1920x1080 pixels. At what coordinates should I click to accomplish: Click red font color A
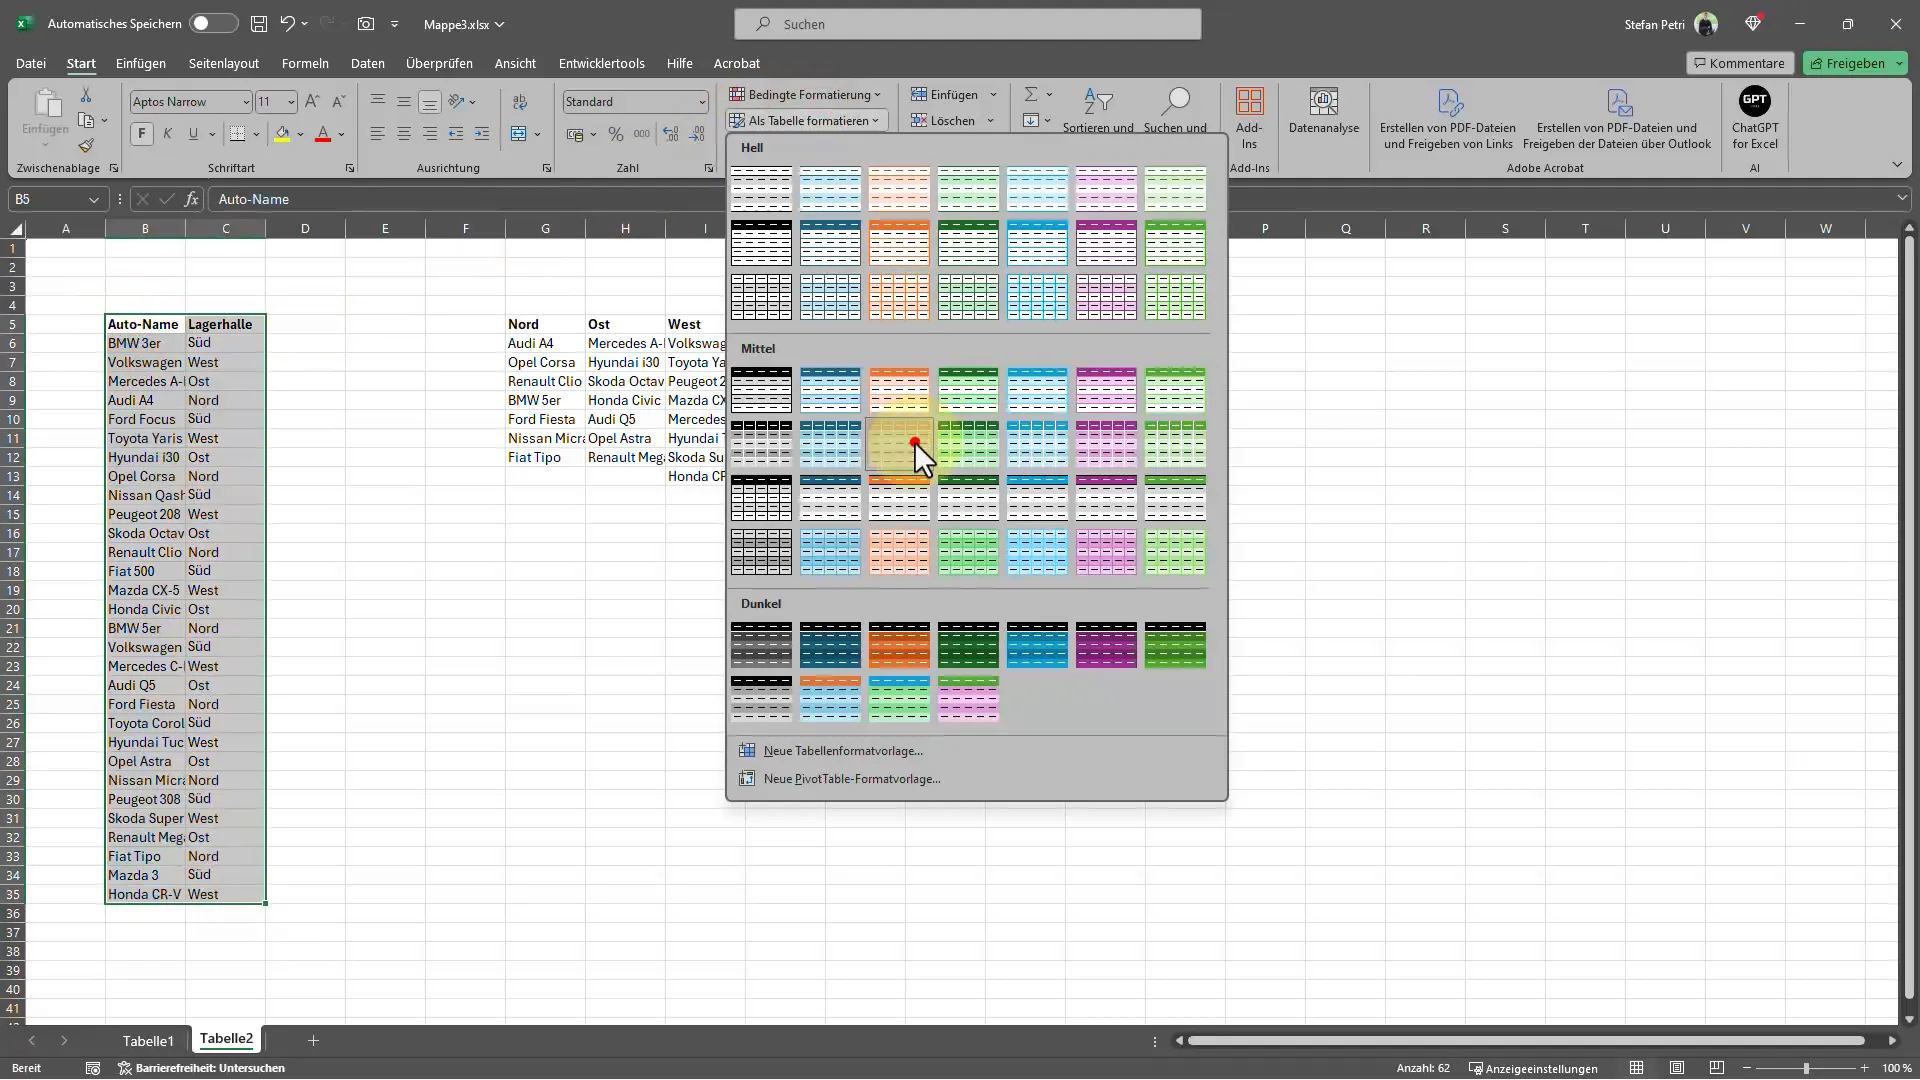click(322, 134)
